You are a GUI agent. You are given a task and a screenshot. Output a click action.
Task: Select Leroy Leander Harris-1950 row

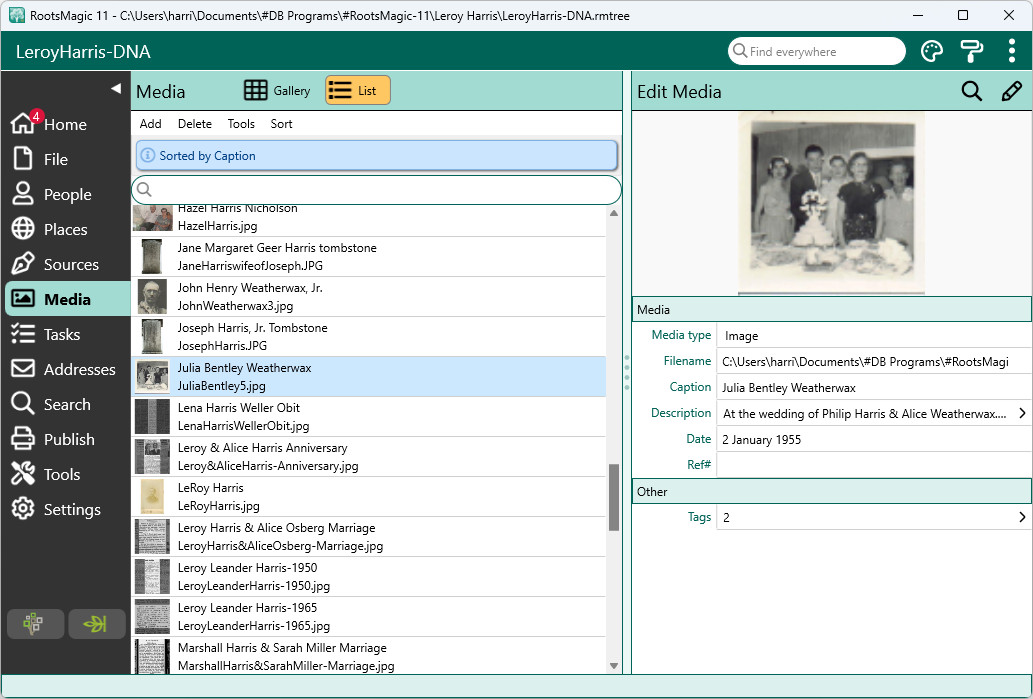tap(369, 576)
